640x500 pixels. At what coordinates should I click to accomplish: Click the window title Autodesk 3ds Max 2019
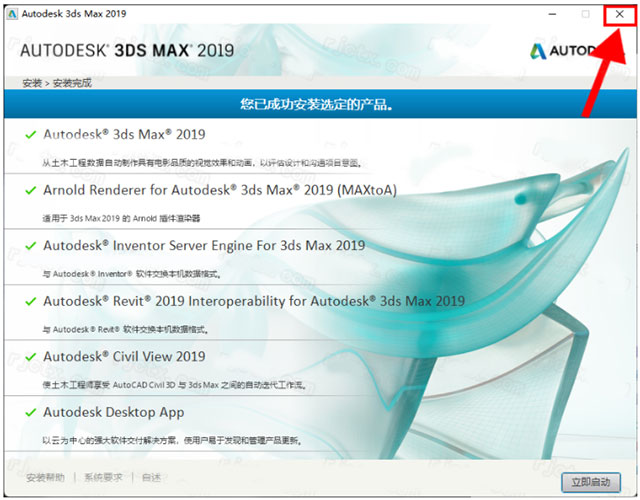coord(74,14)
